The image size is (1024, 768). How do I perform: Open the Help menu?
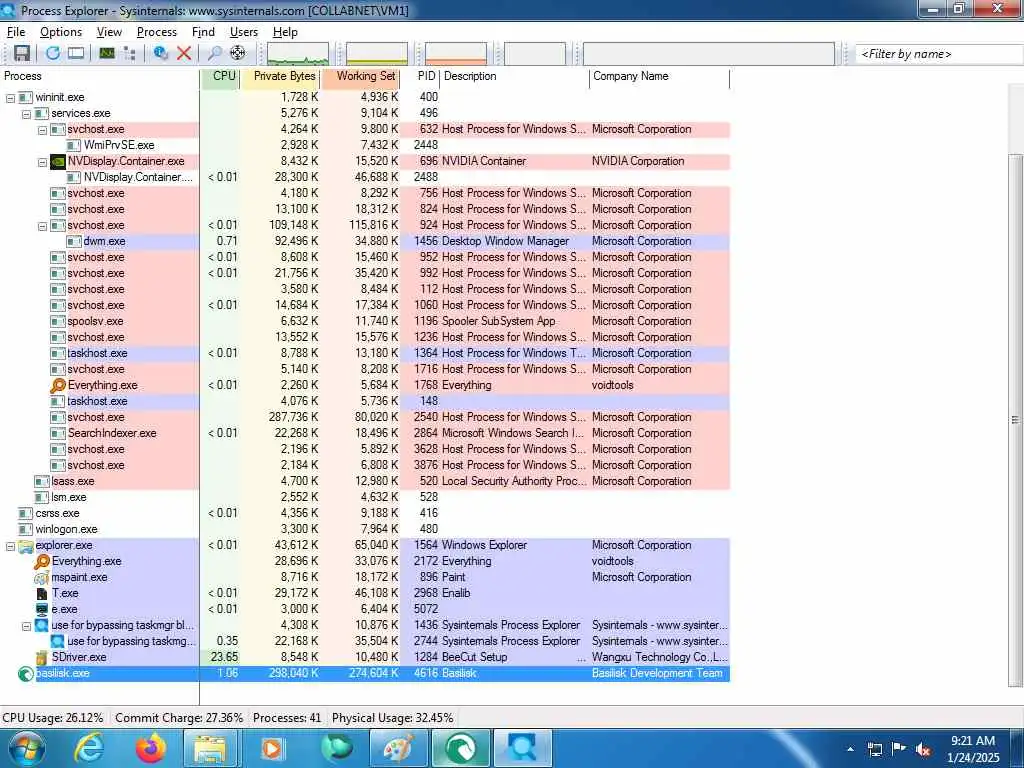(285, 32)
